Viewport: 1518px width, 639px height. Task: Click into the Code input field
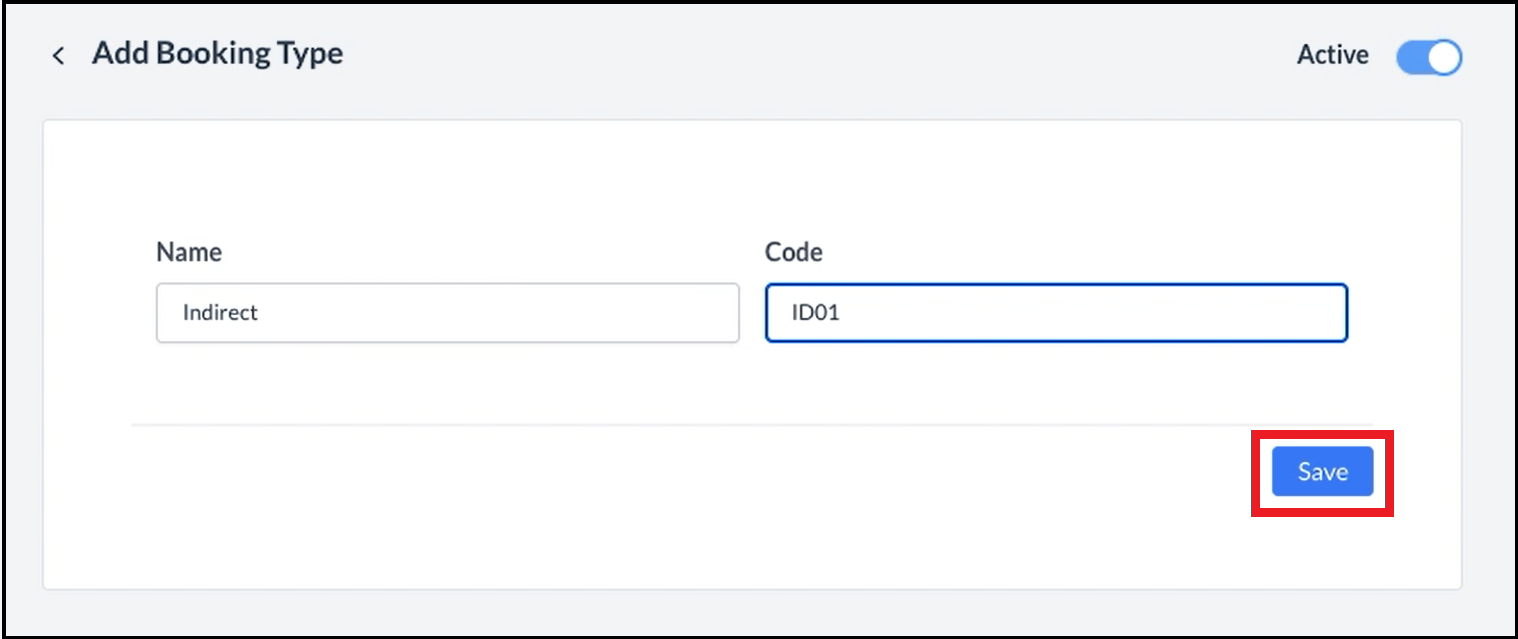point(1056,313)
